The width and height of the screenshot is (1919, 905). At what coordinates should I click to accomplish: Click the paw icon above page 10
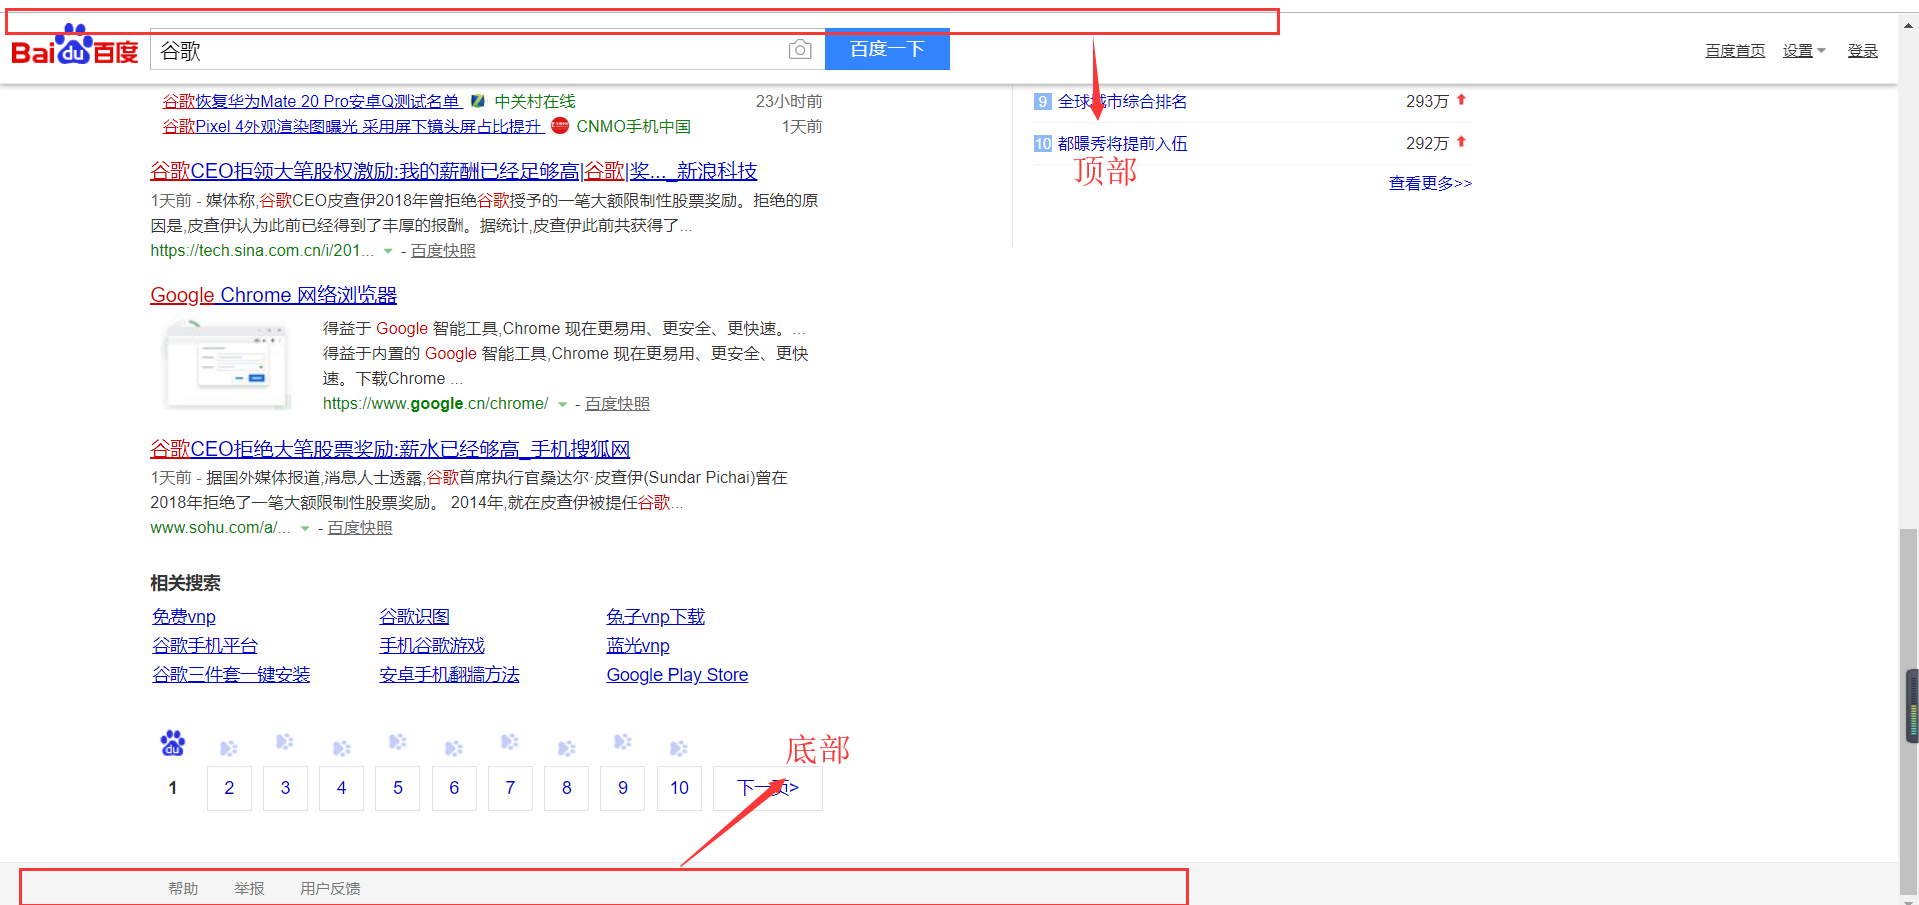pos(679,748)
